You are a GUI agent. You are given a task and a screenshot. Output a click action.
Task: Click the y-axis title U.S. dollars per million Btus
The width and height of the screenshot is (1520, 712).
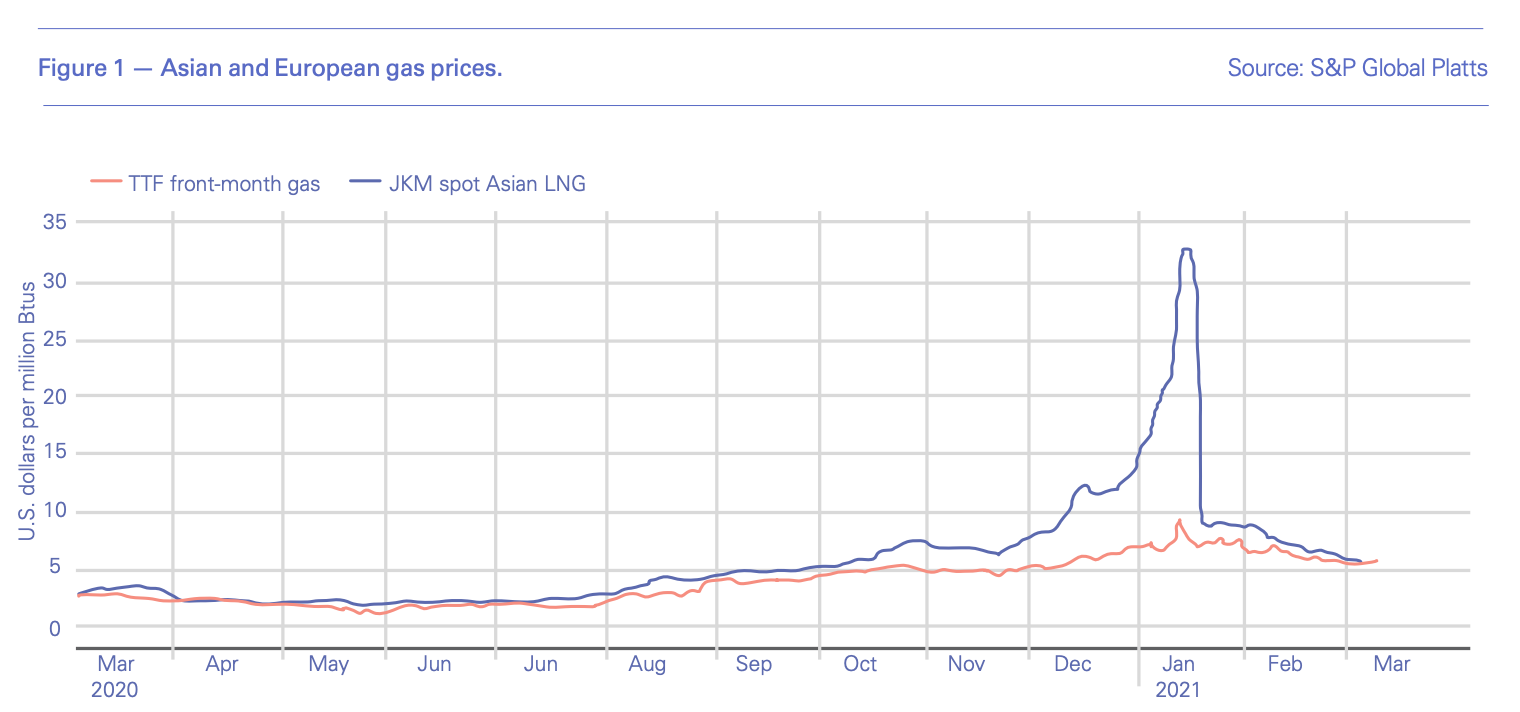(27, 412)
